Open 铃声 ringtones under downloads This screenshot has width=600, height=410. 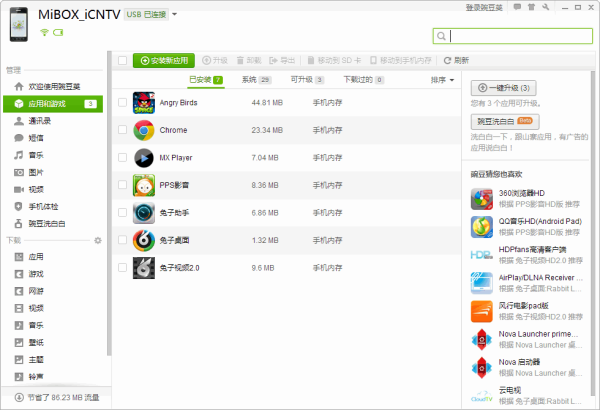(53, 377)
